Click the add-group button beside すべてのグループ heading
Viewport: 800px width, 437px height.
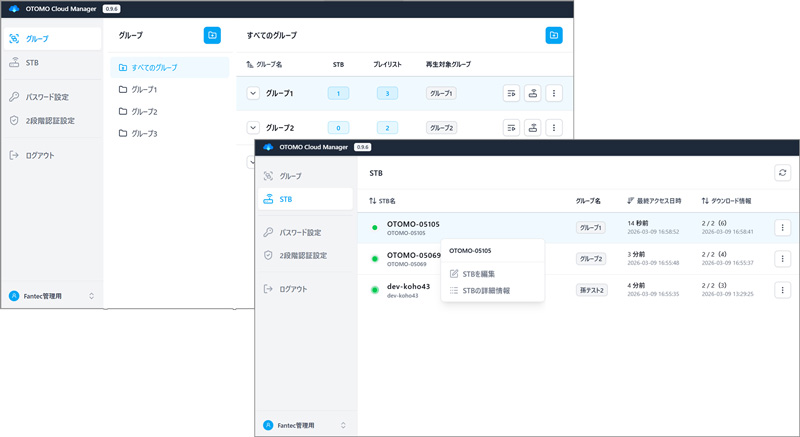tap(554, 35)
